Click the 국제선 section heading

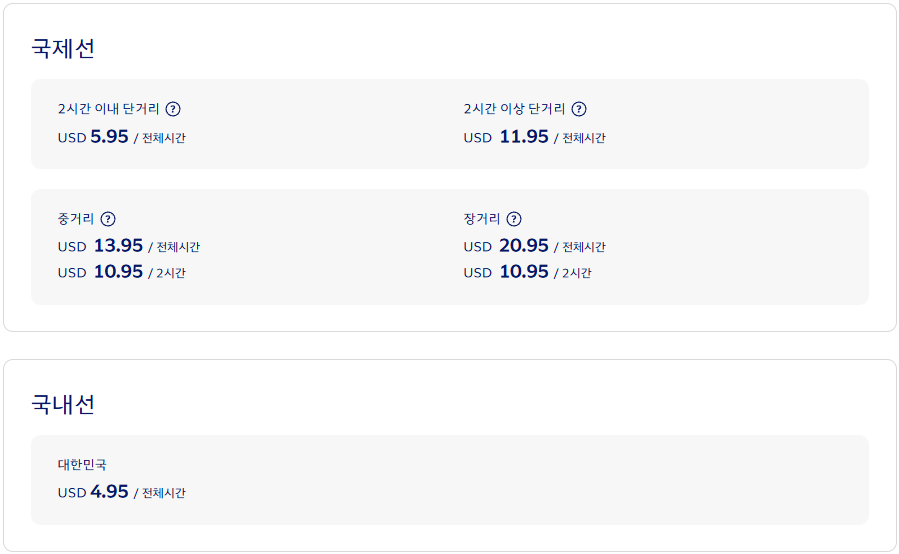[x=63, y=48]
